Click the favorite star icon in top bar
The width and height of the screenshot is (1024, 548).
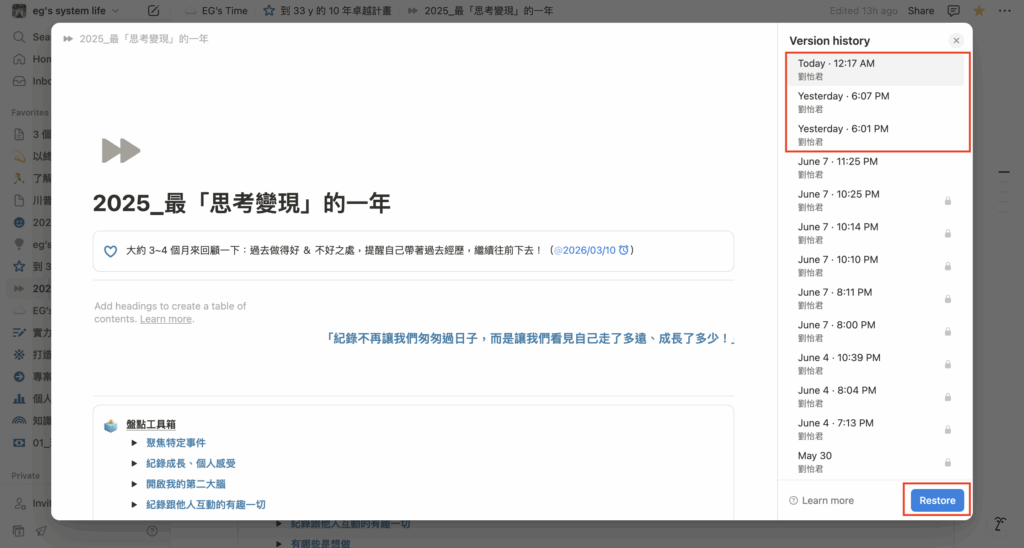978,11
